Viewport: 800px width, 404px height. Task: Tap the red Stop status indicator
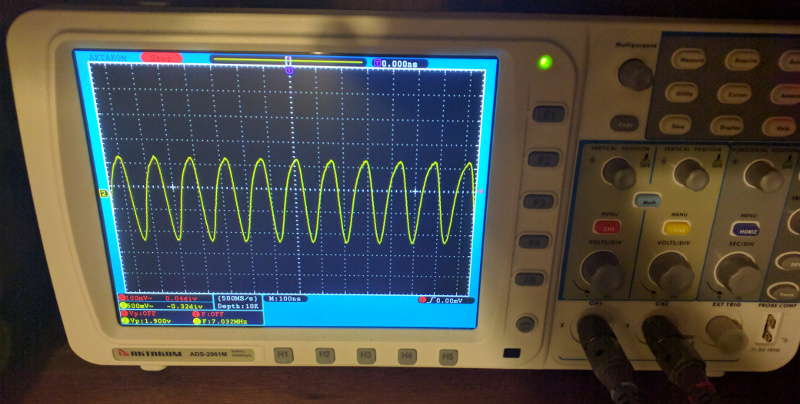tap(161, 58)
